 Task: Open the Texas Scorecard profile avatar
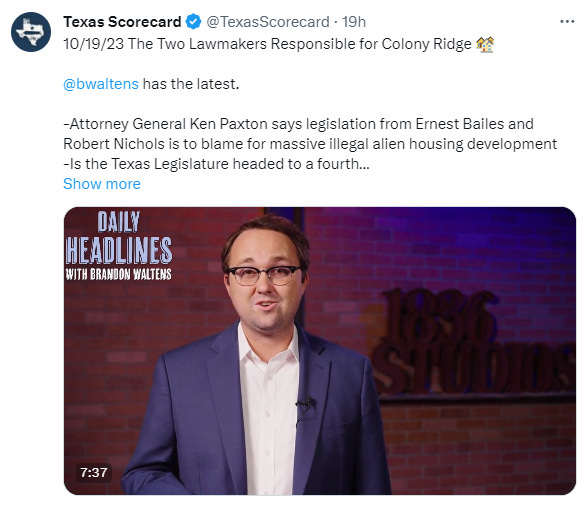click(x=31, y=32)
